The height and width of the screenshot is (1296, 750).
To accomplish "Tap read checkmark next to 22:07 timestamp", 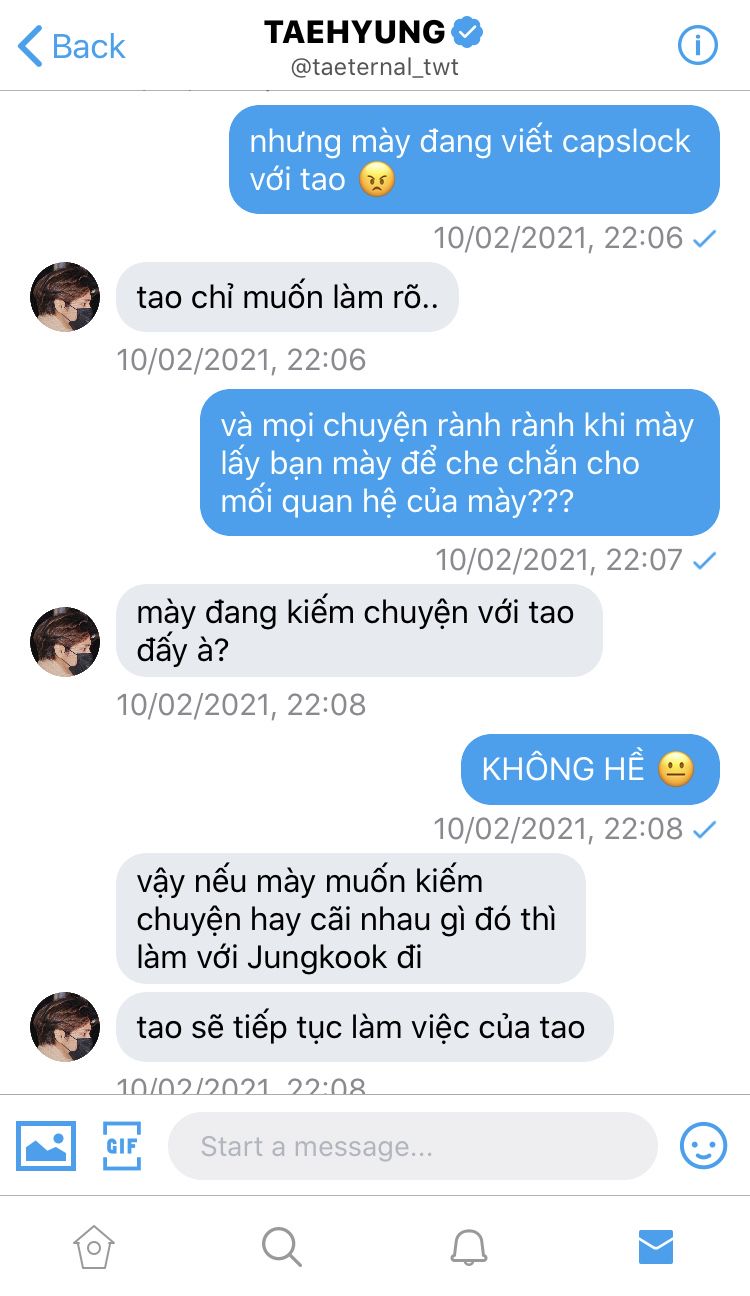I will pyautogui.click(x=705, y=560).
